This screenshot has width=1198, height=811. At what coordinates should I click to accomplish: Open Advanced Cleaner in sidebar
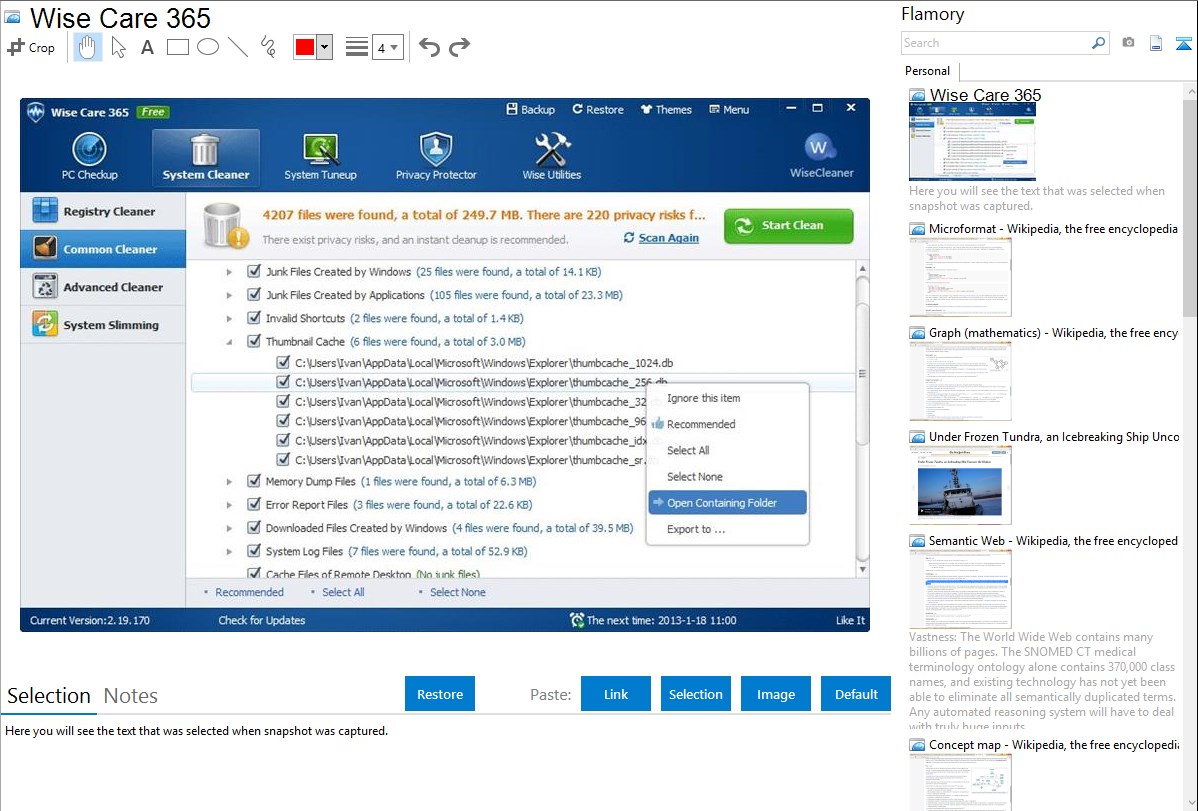point(103,287)
